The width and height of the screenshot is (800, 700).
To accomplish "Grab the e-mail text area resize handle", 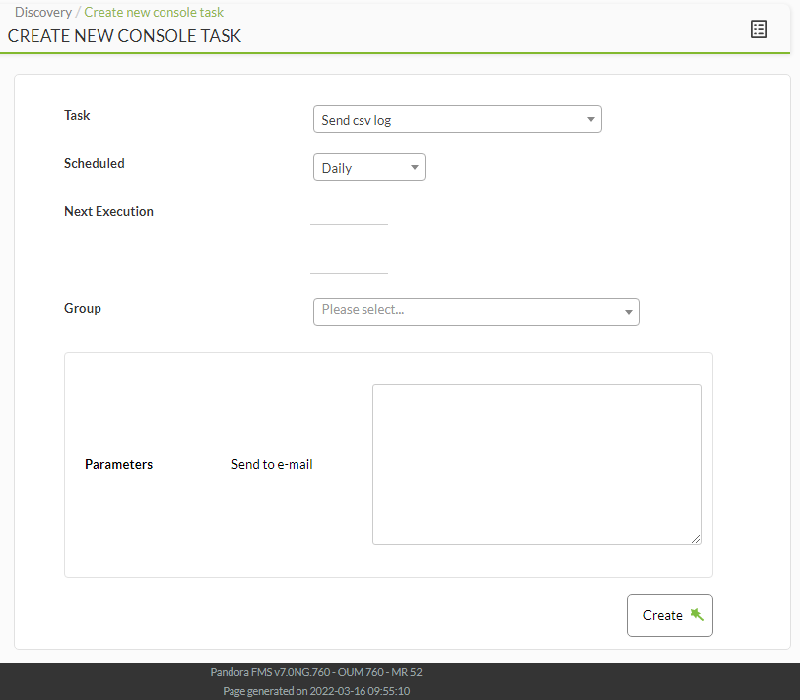I will click(696, 539).
